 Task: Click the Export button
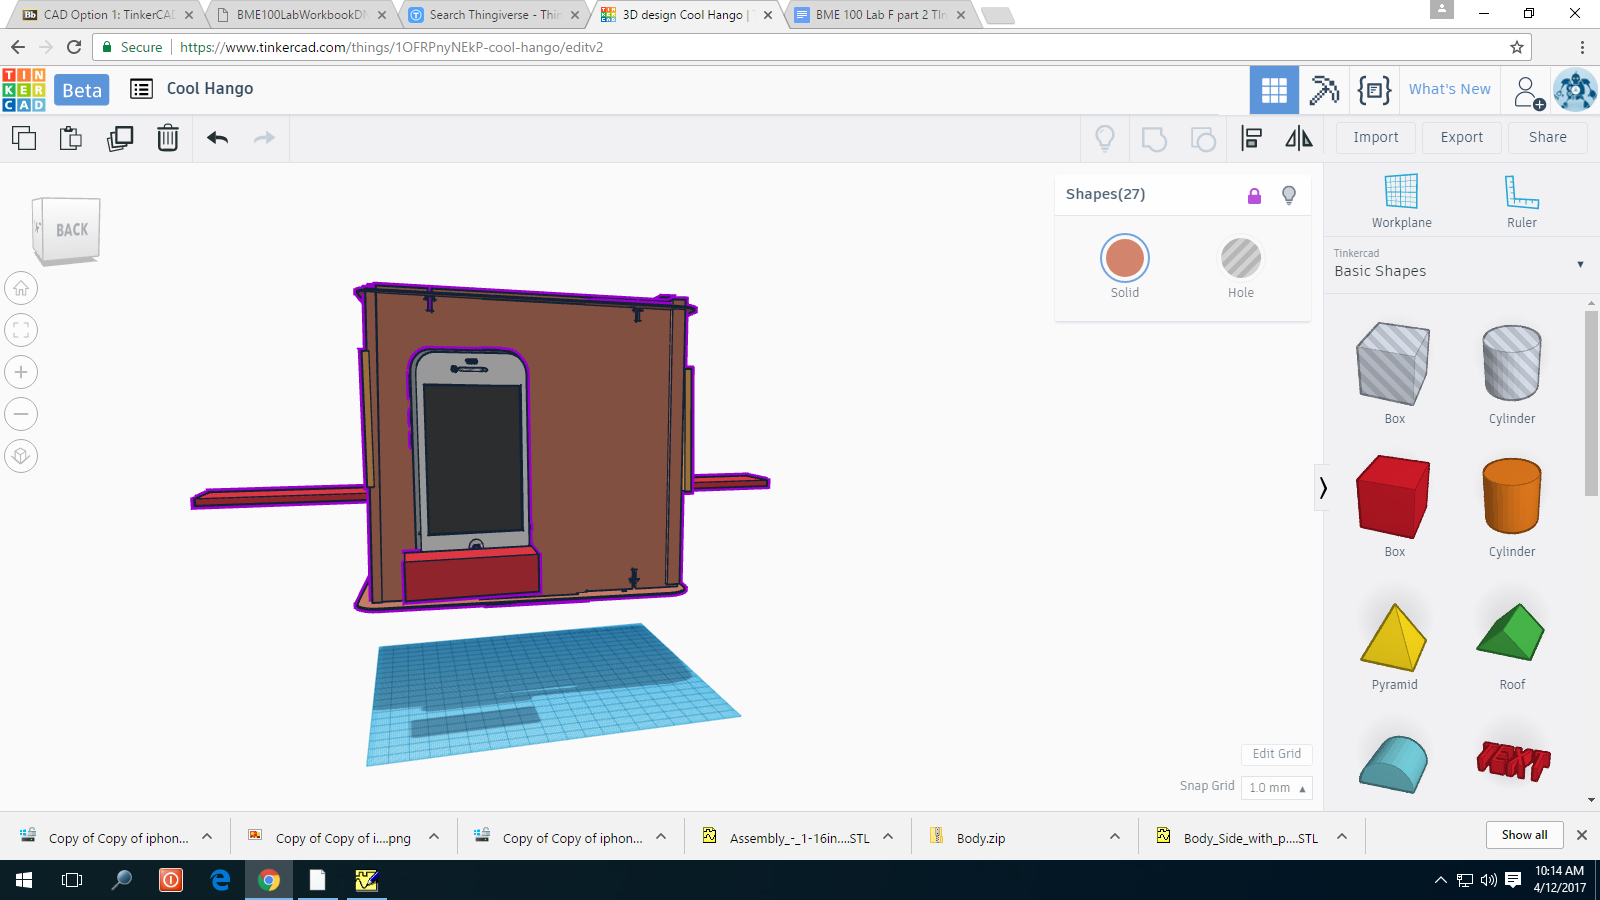(x=1461, y=138)
